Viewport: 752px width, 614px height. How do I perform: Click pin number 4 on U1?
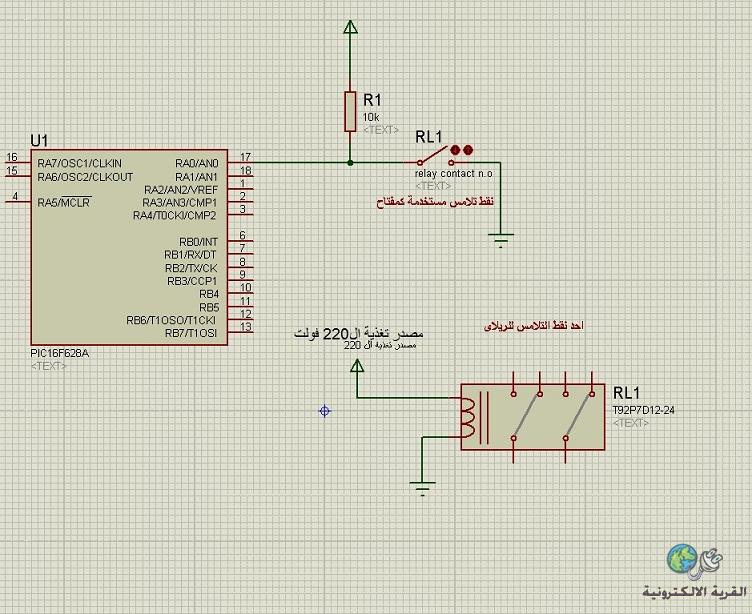point(15,196)
